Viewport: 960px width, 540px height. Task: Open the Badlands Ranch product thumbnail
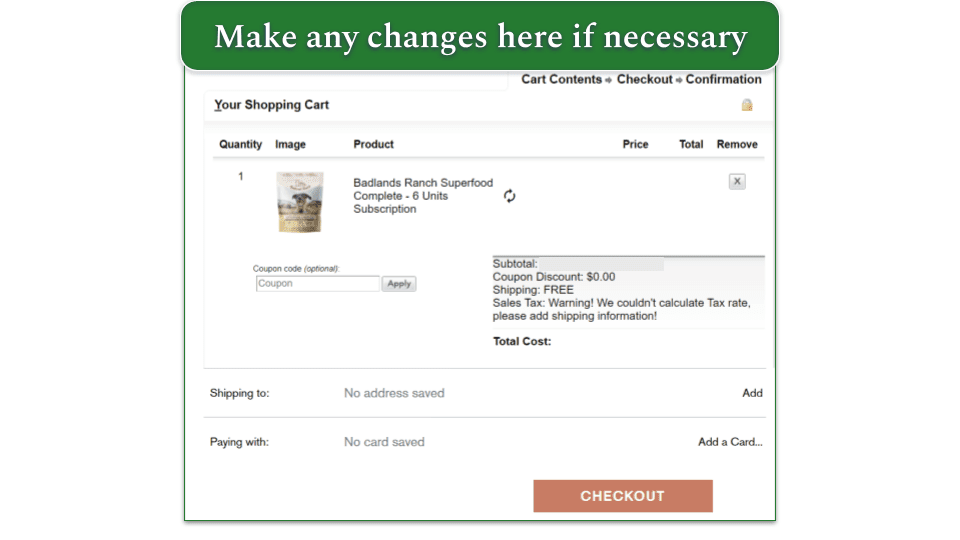coord(300,202)
